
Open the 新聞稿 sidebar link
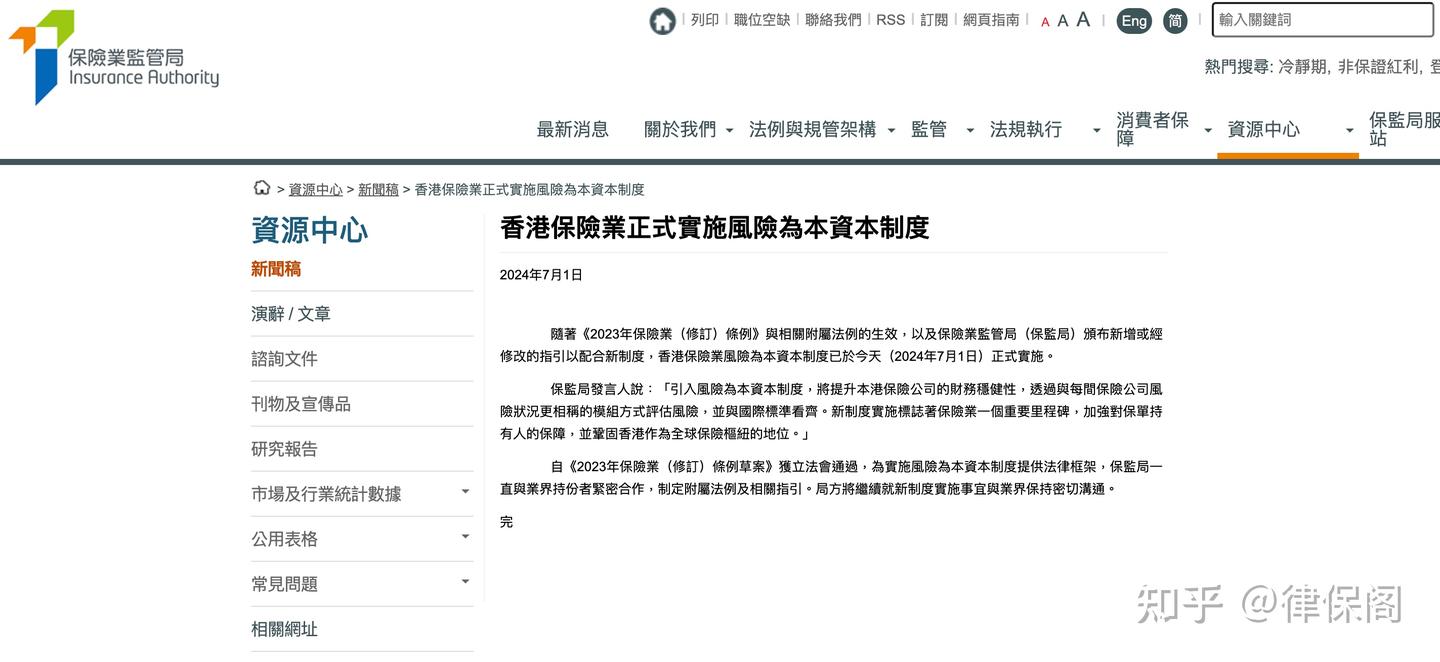pos(276,268)
